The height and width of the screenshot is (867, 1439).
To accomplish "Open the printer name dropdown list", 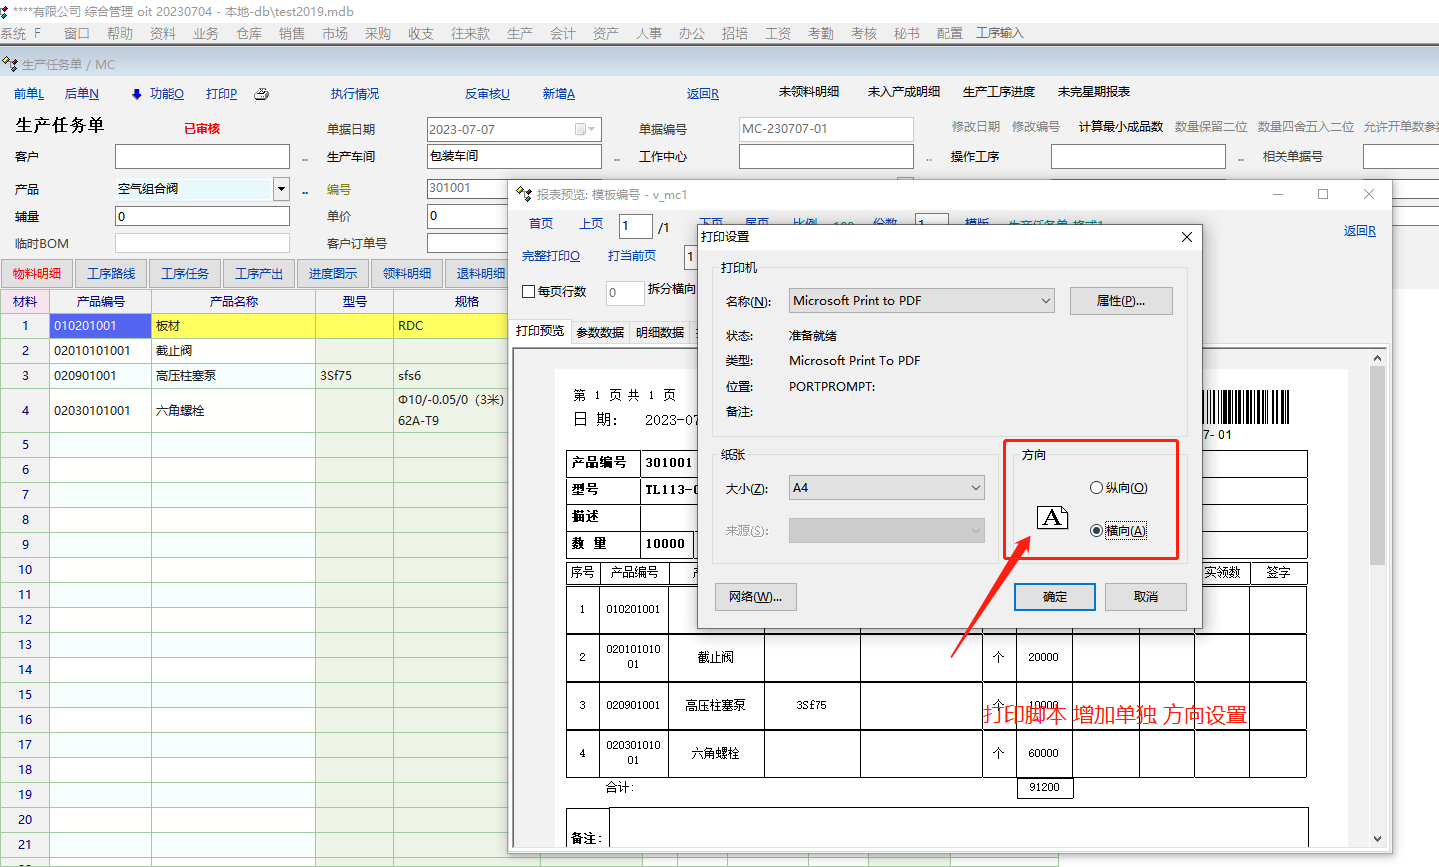I will 1046,301.
